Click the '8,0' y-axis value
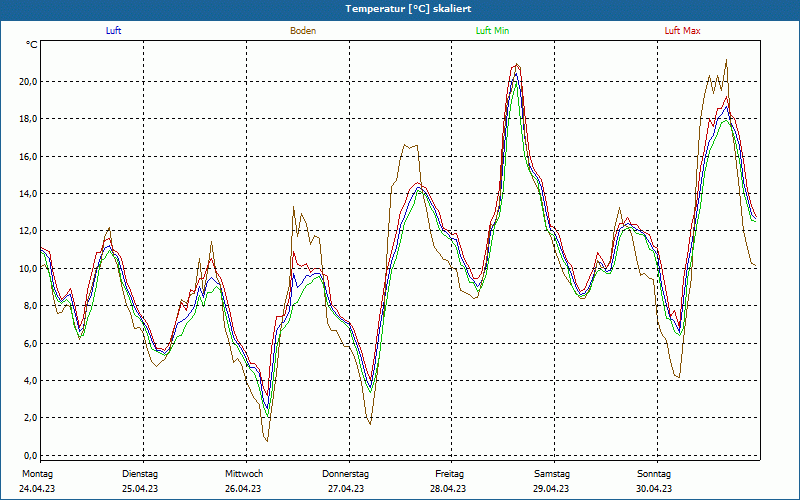Image resolution: width=800 pixels, height=500 pixels. coord(30,306)
